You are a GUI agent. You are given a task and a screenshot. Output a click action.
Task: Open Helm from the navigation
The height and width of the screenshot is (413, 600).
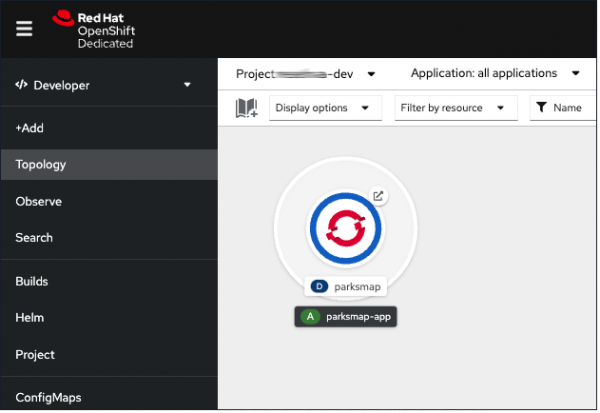coord(30,318)
